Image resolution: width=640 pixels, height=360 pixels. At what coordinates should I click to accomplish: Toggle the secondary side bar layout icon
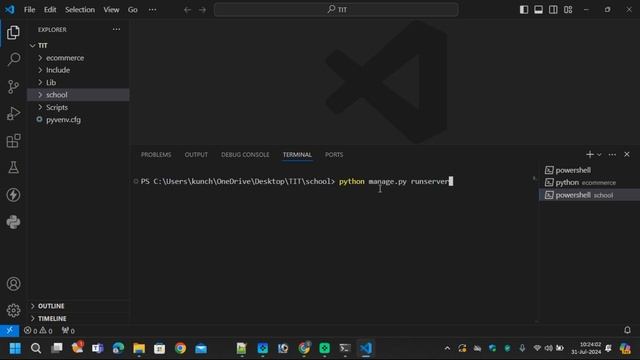(553, 9)
